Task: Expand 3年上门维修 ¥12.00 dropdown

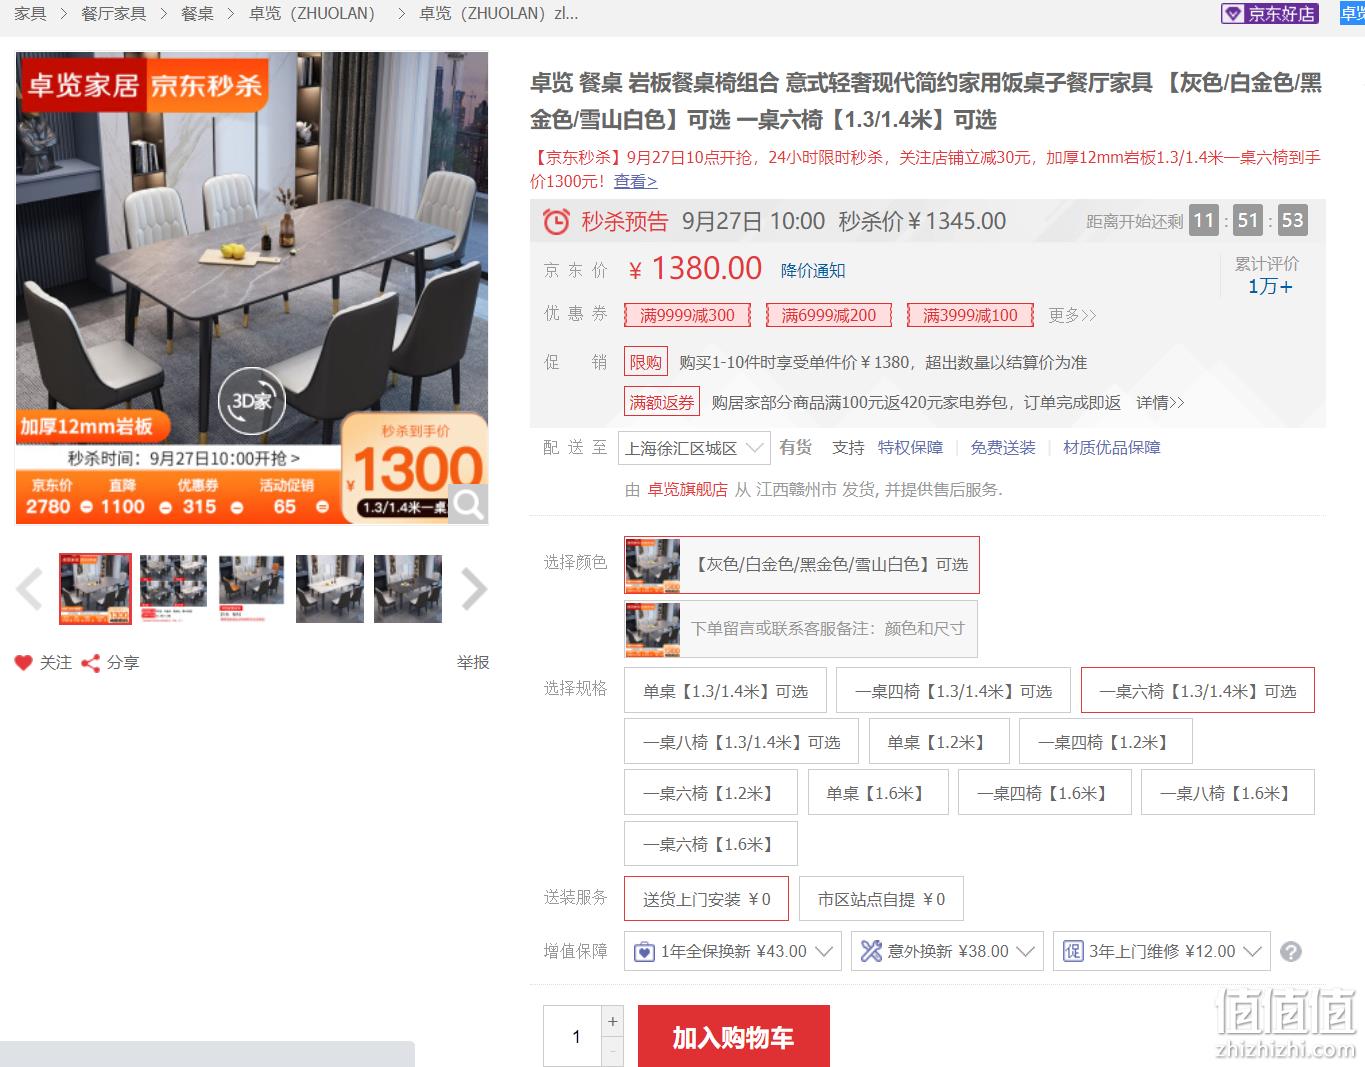Action: (x=1161, y=951)
